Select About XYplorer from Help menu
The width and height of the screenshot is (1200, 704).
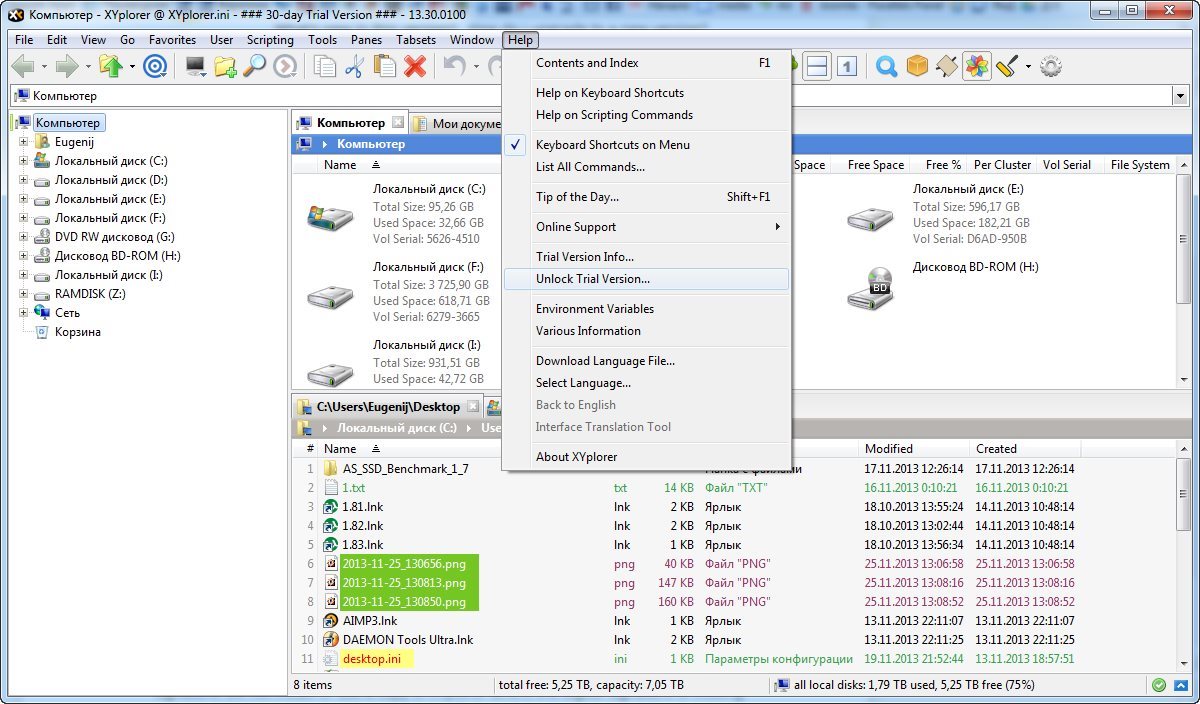point(646,457)
